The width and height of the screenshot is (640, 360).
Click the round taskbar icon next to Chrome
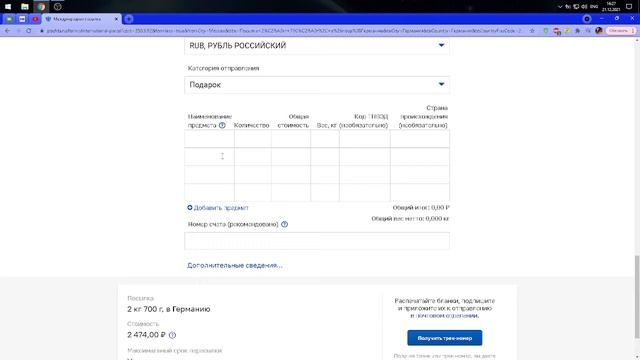pyautogui.click(x=58, y=7)
